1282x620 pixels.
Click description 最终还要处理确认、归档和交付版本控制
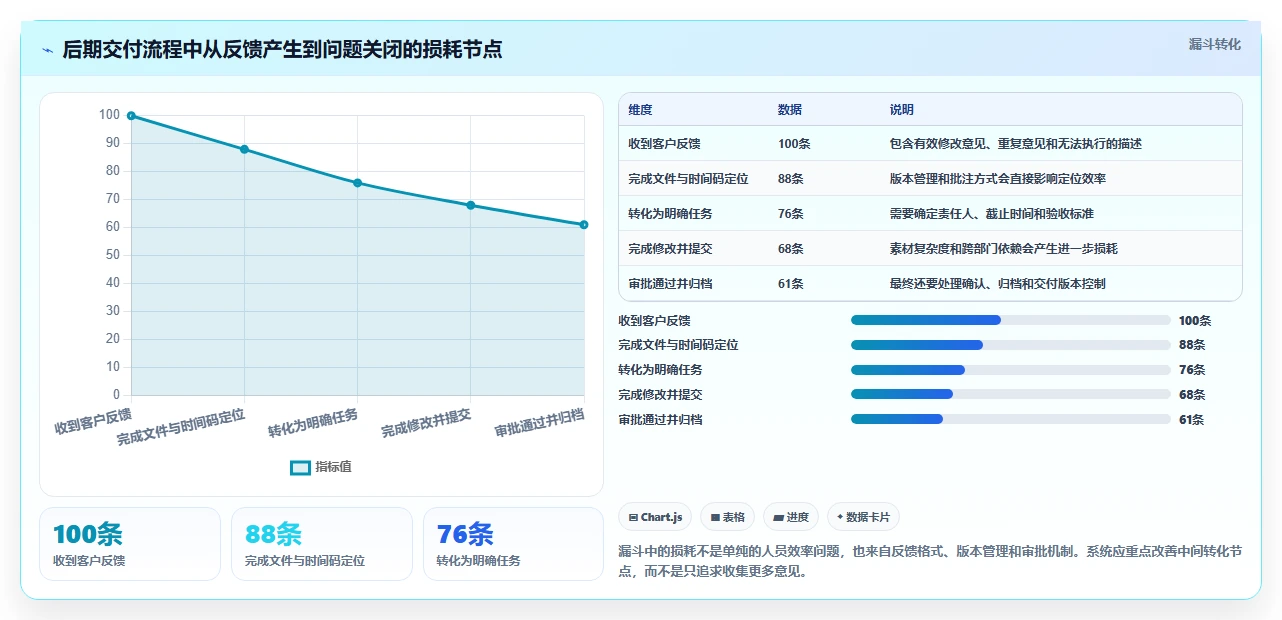(998, 284)
